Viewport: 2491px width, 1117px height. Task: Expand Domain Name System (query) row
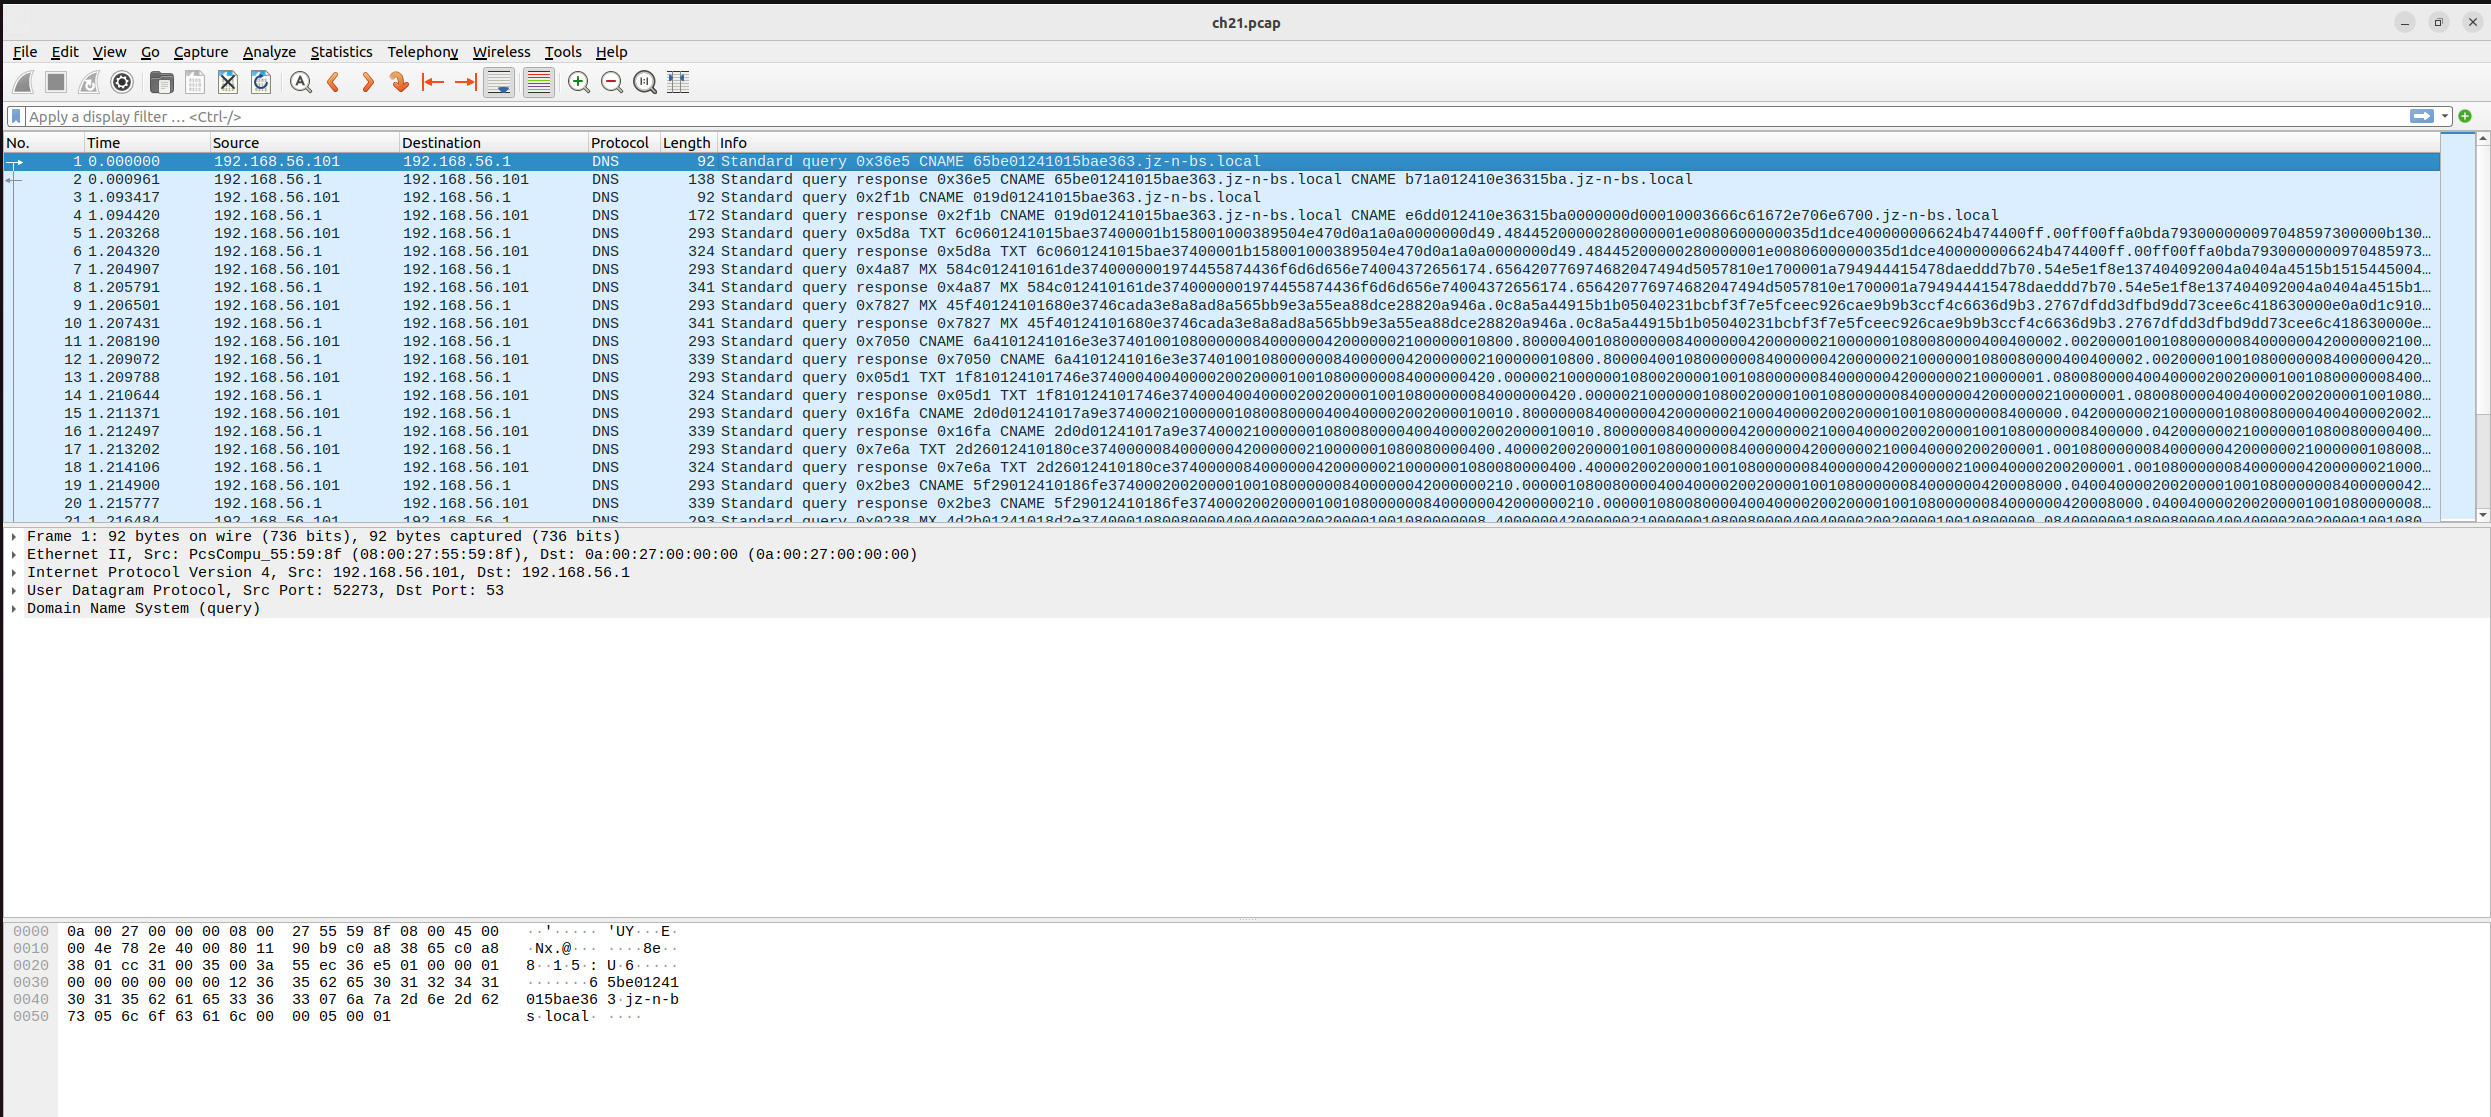tap(14, 609)
